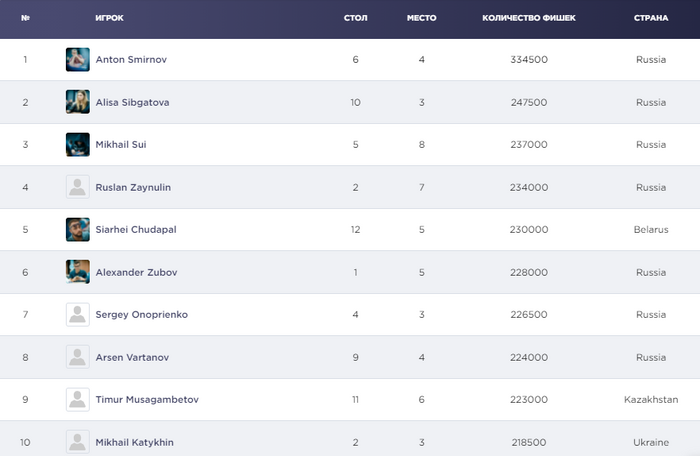
Task: Click Mikhail Sui's avatar image
Action: click(78, 145)
